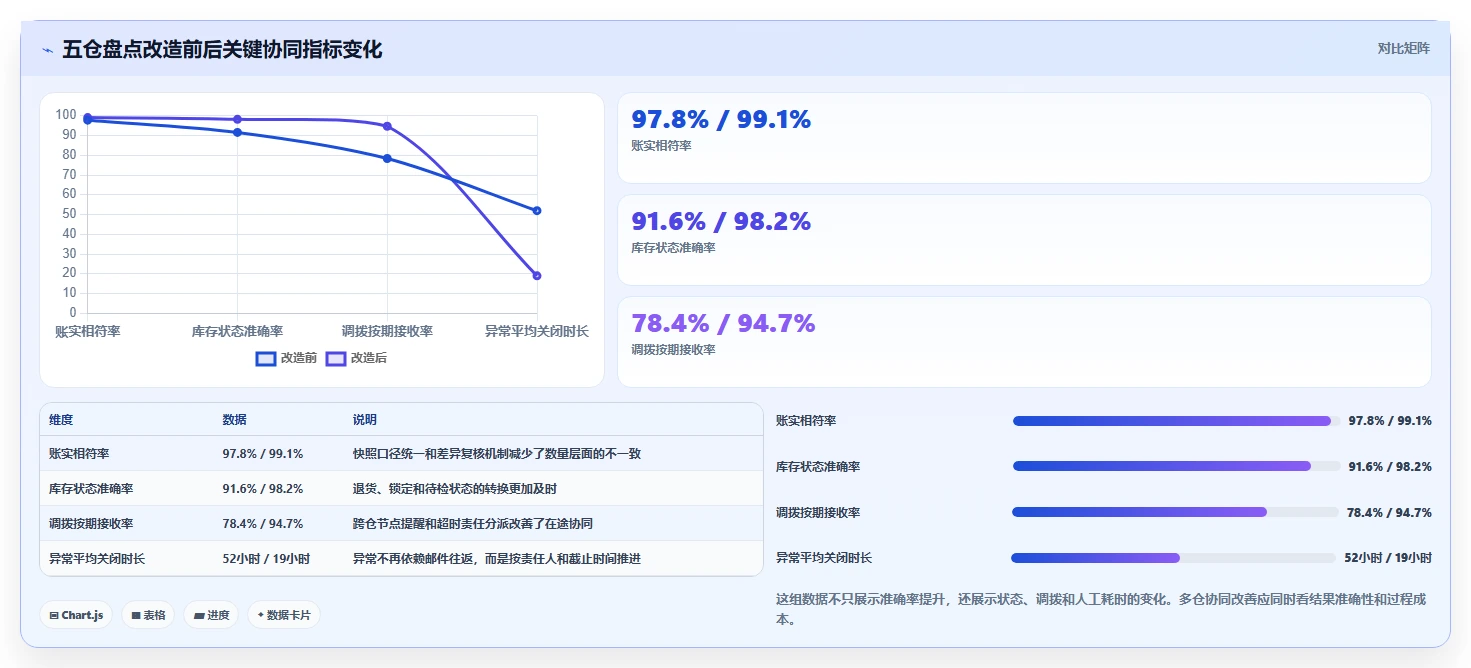
Task: Click the 库存状态准确率 progress bar
Action: [1176, 466]
